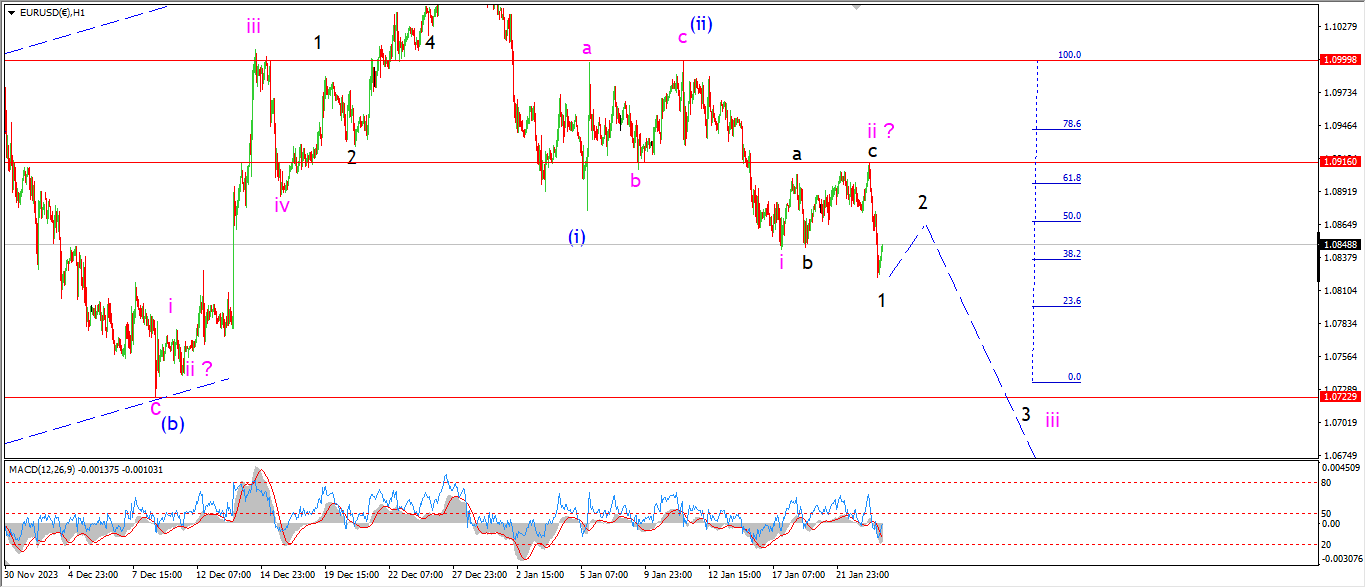Click the 1.07229 red price label
Viewport: 1366px width, 588px height.
(x=1339, y=397)
